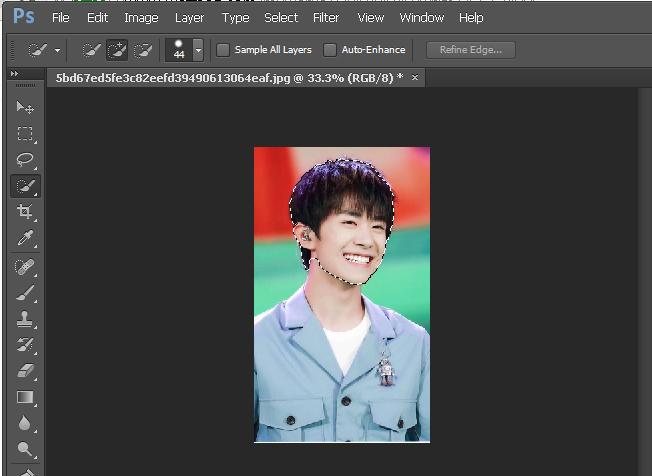The width and height of the screenshot is (652, 476).
Task: Select the Eyedropper tool
Action: pyautogui.click(x=25, y=238)
